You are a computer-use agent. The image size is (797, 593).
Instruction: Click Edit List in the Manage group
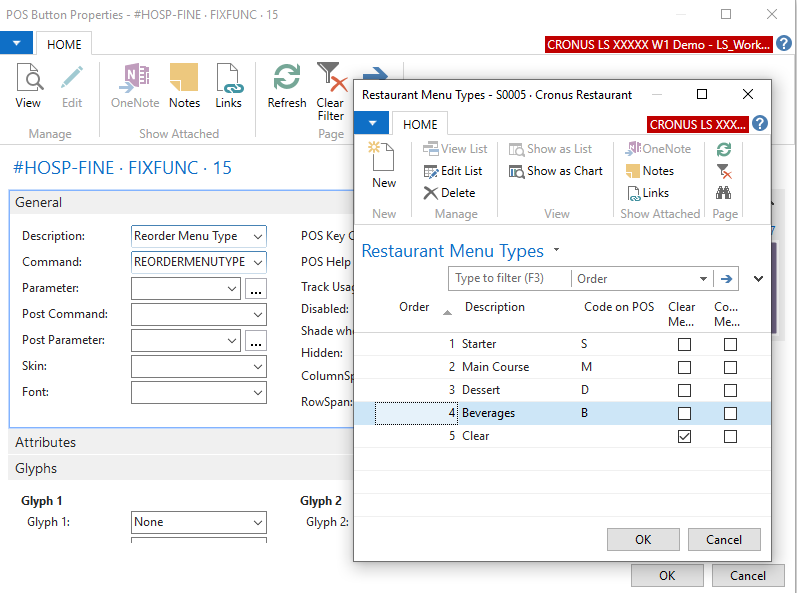(x=453, y=171)
